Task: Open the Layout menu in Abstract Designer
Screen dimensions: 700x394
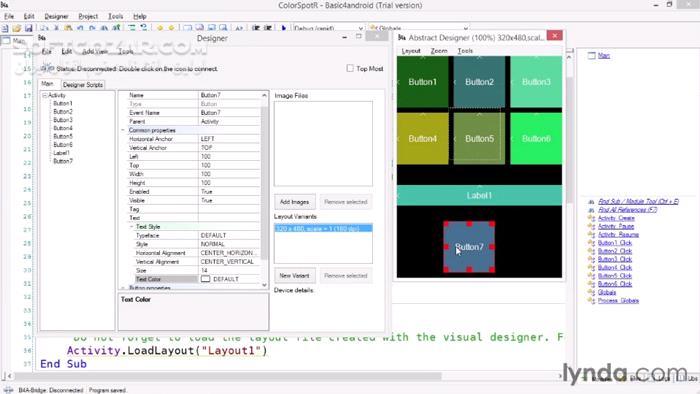Action: (x=411, y=51)
